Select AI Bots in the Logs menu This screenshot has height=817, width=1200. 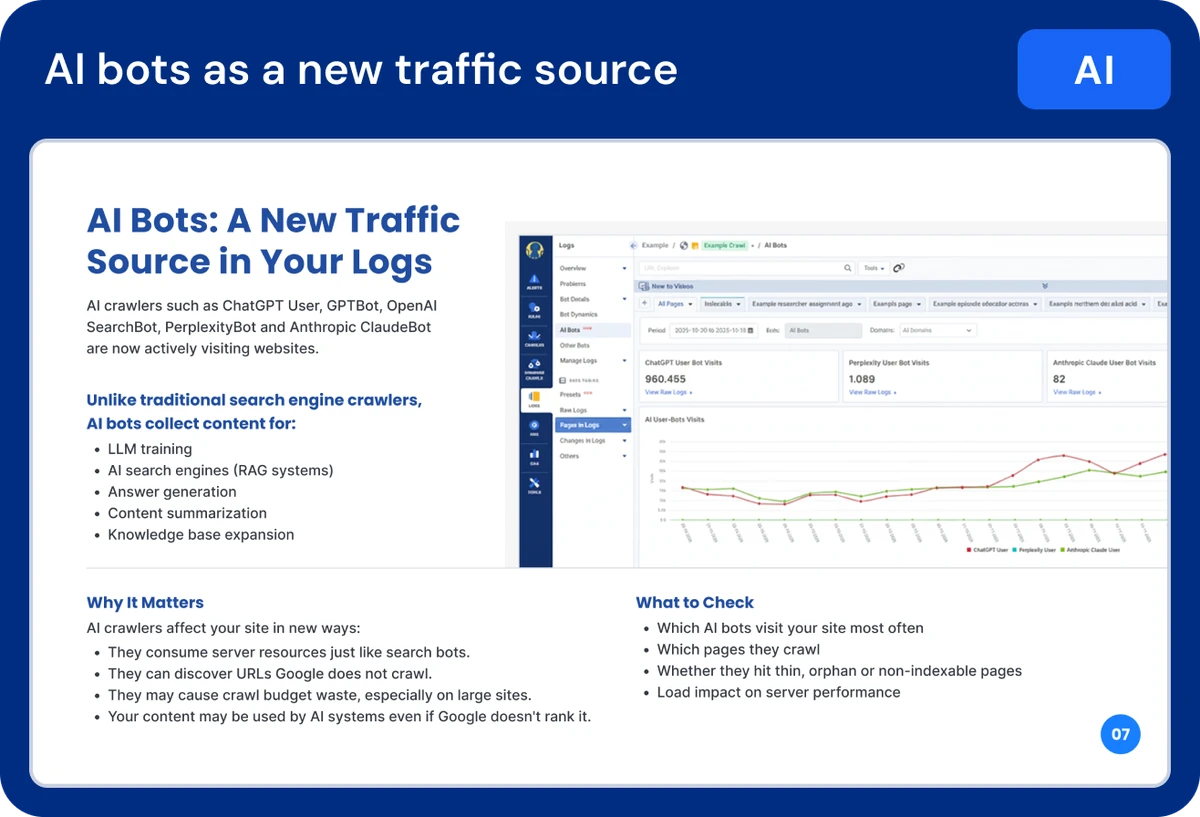coord(570,329)
